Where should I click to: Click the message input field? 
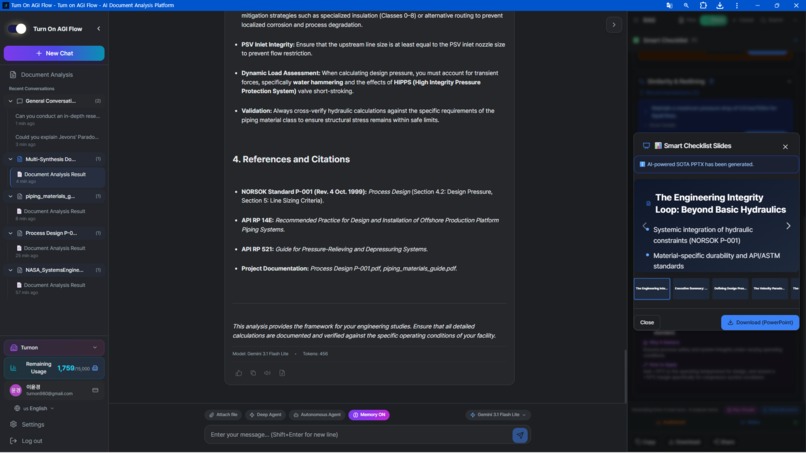tap(358, 435)
